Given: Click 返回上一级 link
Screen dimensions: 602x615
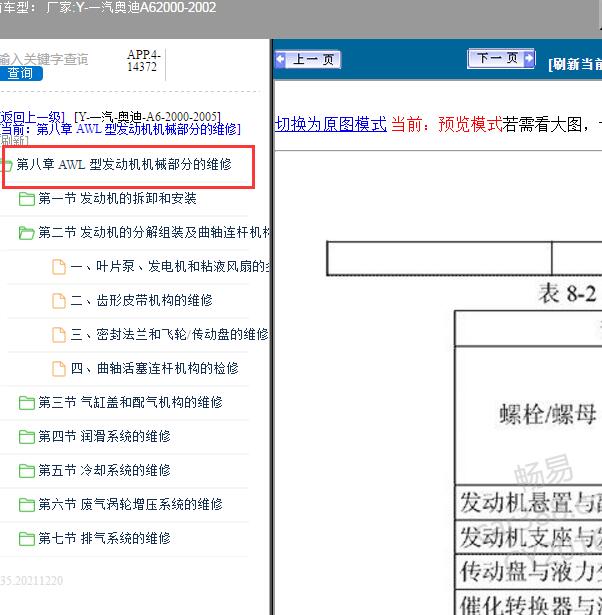Looking at the screenshot, I should pos(32,117).
